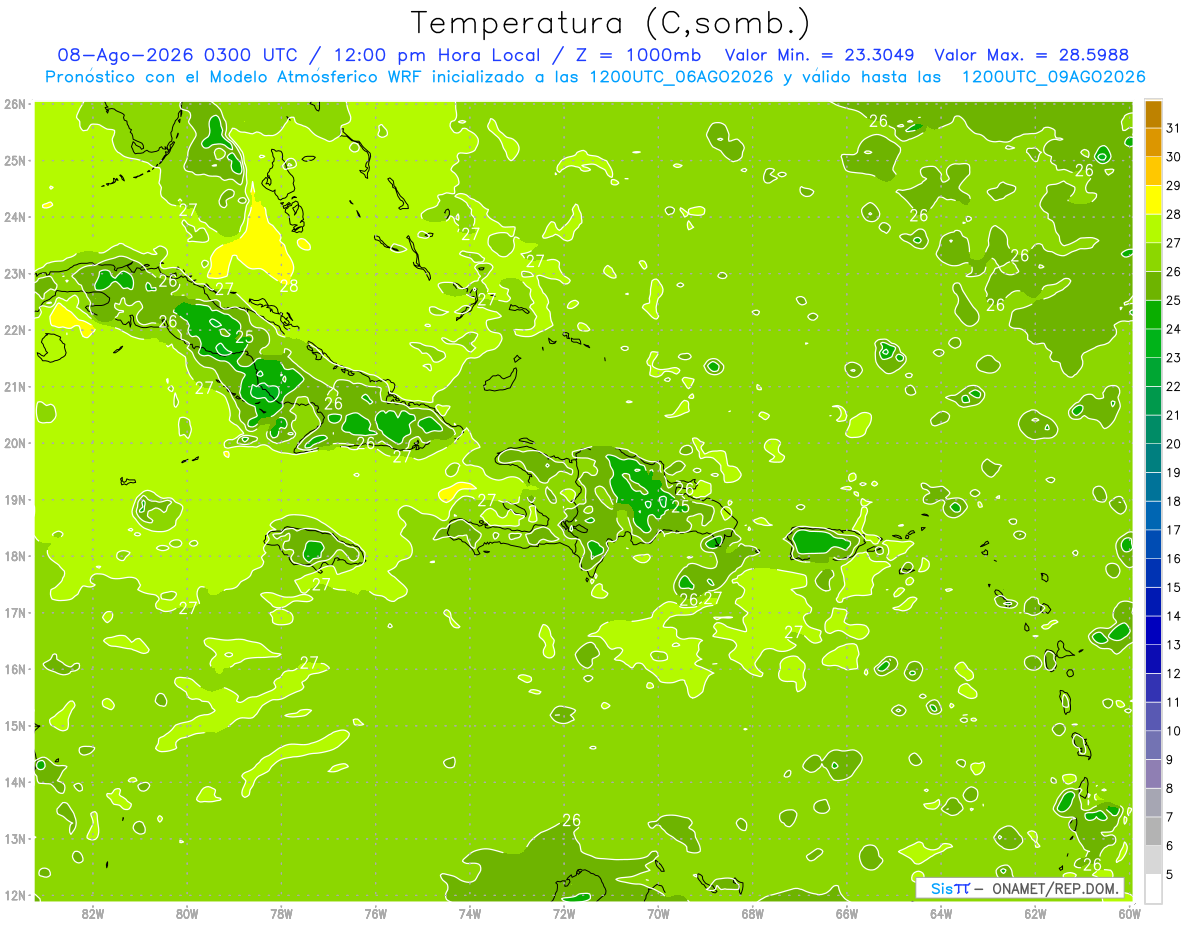Click the 12N latitude axis label
1200x927 pixels.
(14, 895)
